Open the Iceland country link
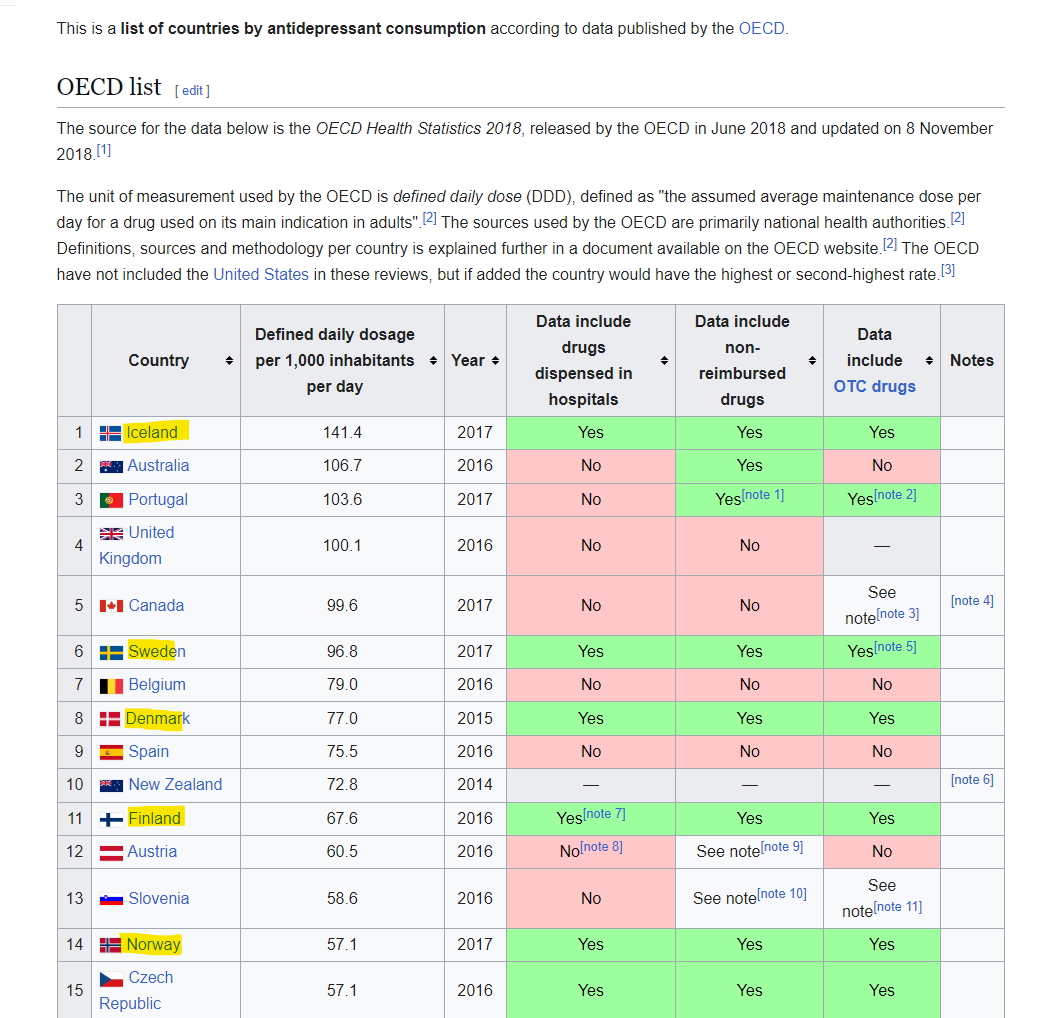Screen dimensions: 1039x1018 click(152, 433)
